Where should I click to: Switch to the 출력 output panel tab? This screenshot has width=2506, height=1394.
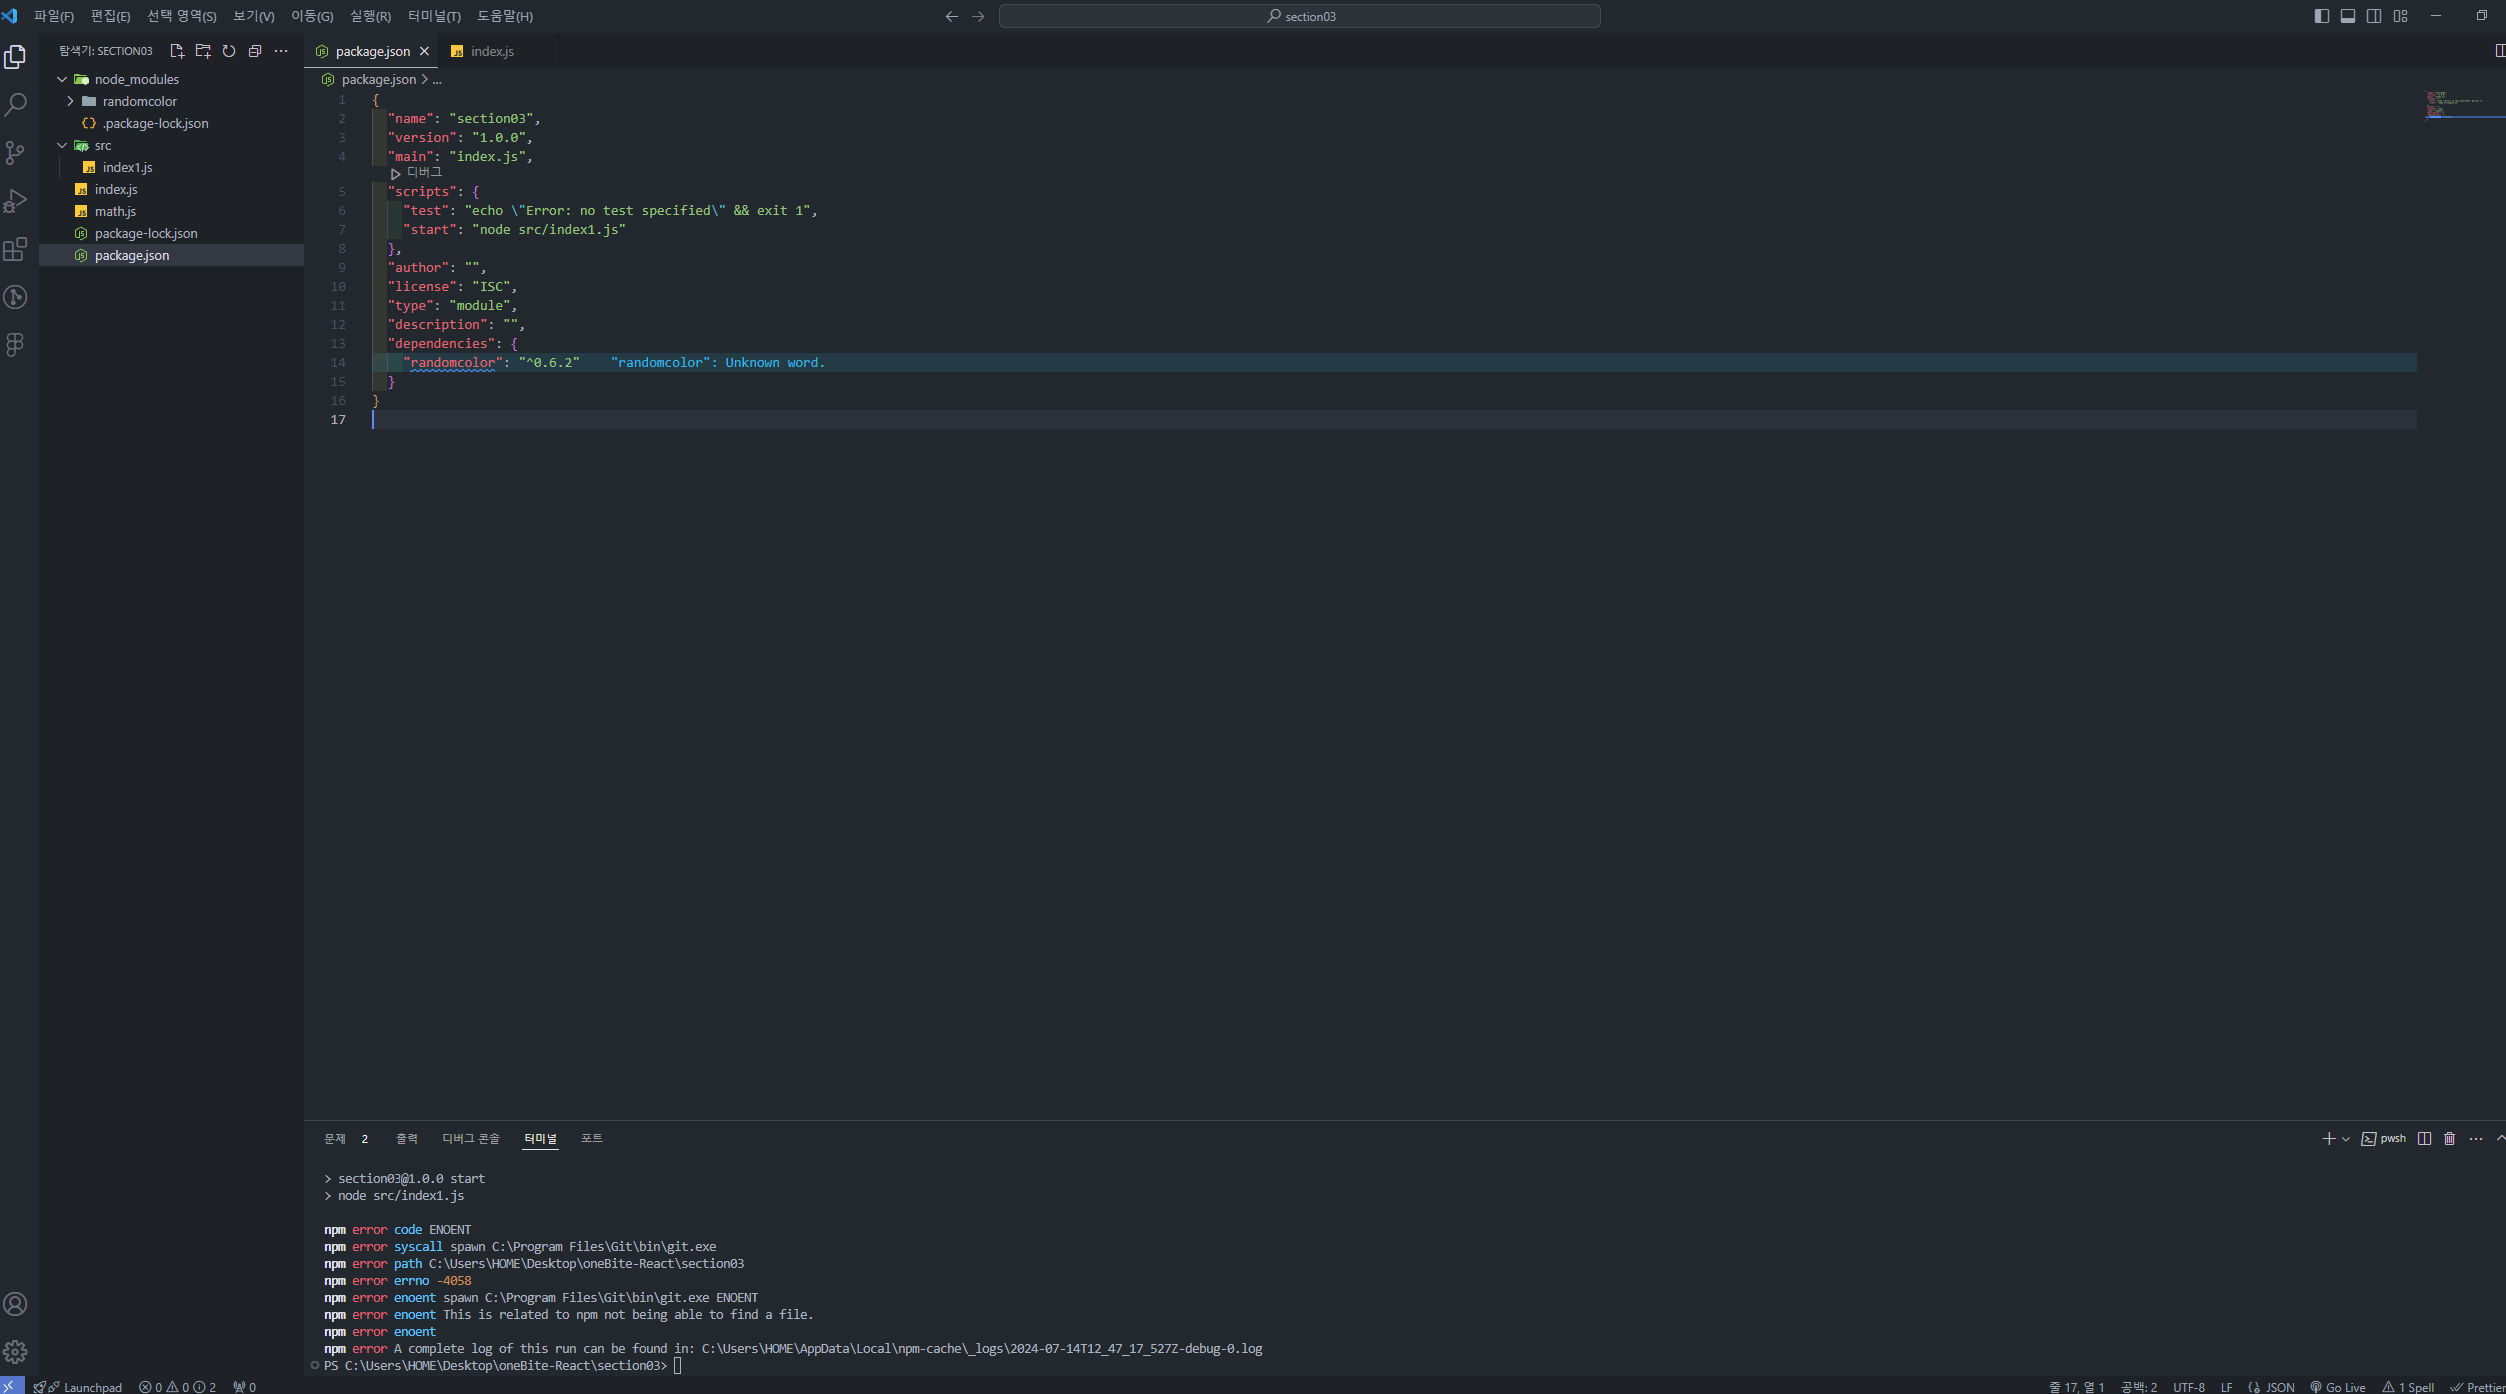click(x=406, y=1139)
